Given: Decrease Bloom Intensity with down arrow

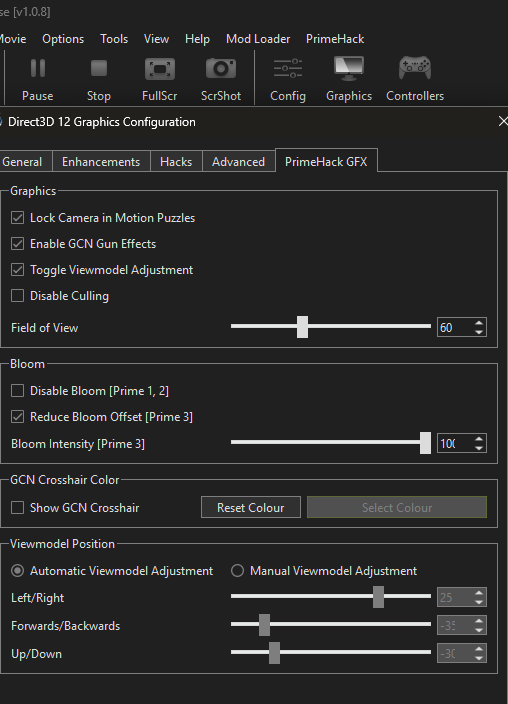Looking at the screenshot, I should (479, 448).
